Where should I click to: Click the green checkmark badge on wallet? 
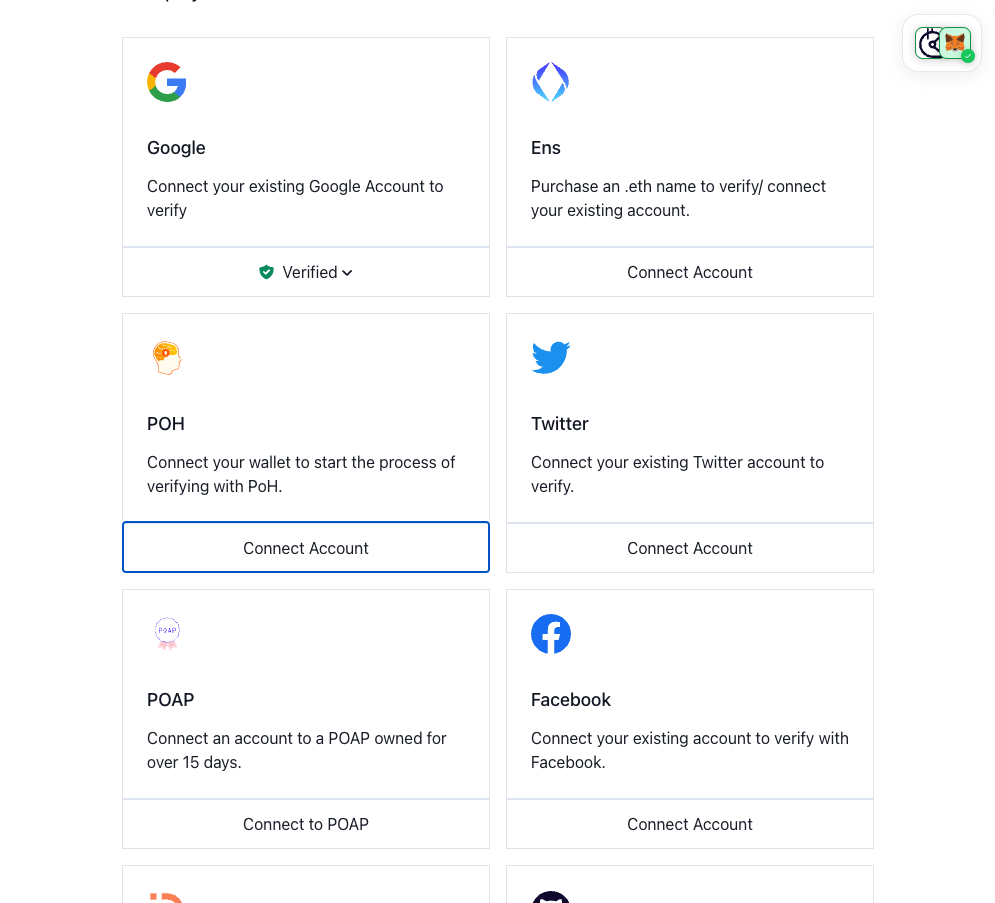(x=968, y=57)
